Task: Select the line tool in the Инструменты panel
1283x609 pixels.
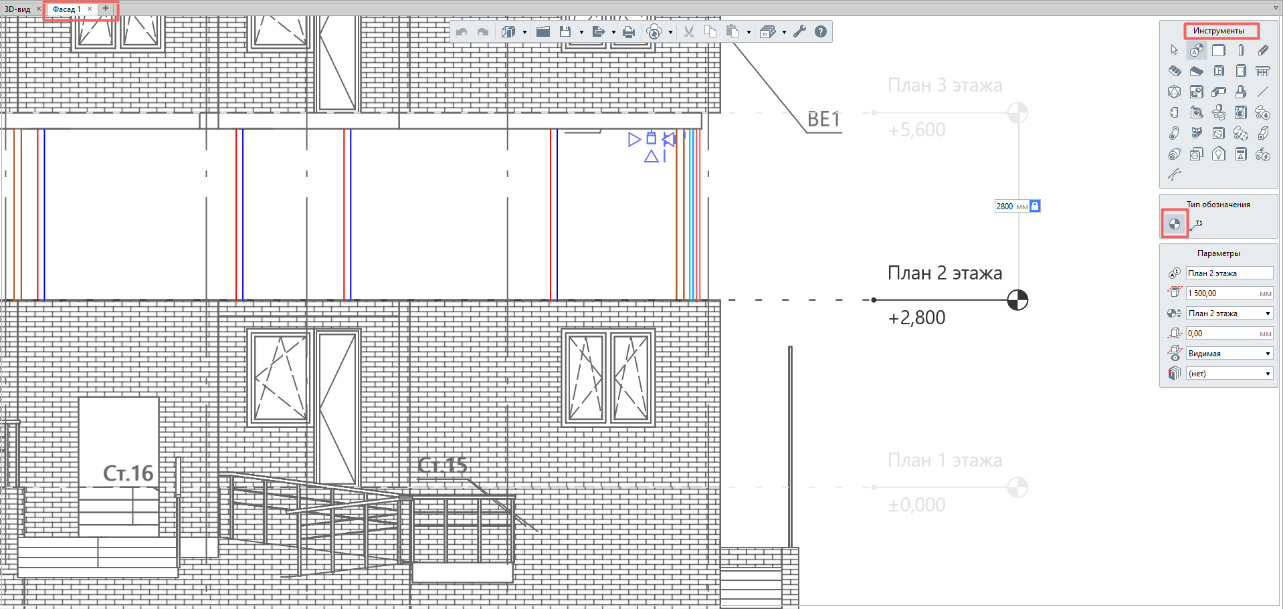Action: pos(1263,92)
